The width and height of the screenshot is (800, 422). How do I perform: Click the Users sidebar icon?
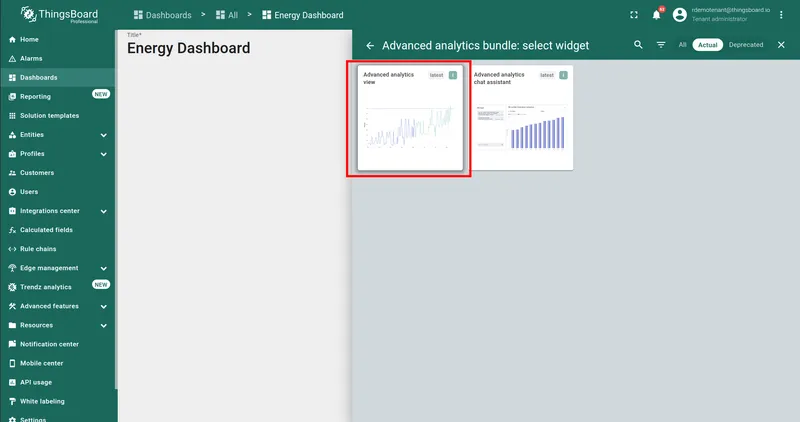[x=12, y=192]
